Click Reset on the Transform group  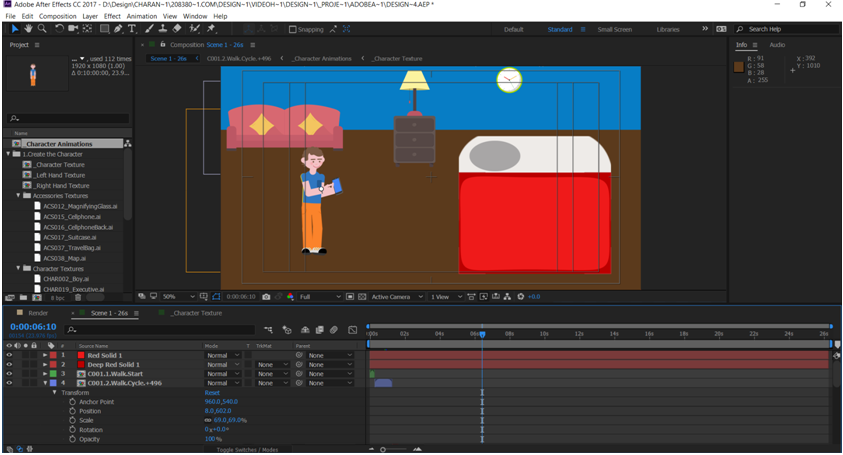click(x=212, y=393)
